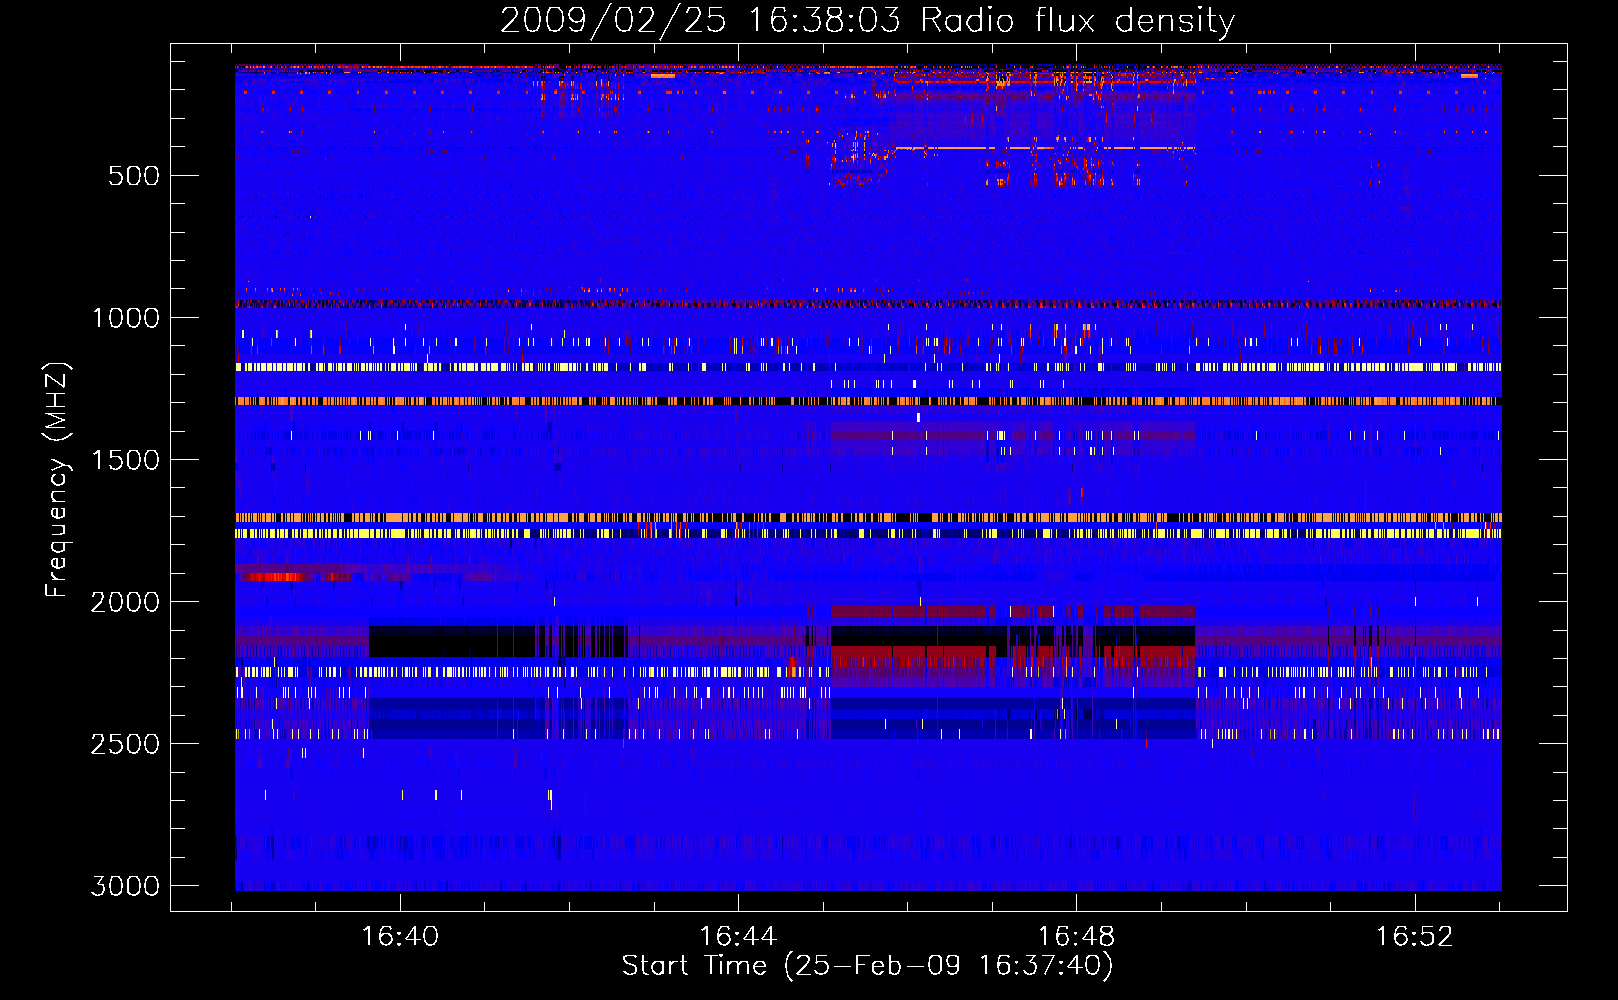Click the 1000 frequency tick label

(x=125, y=318)
